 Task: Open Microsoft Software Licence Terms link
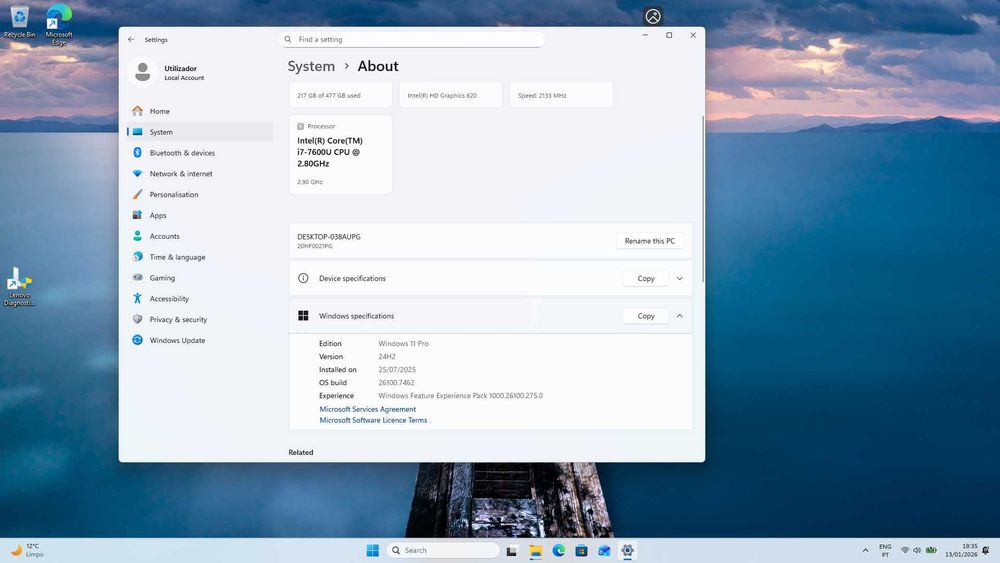(373, 420)
